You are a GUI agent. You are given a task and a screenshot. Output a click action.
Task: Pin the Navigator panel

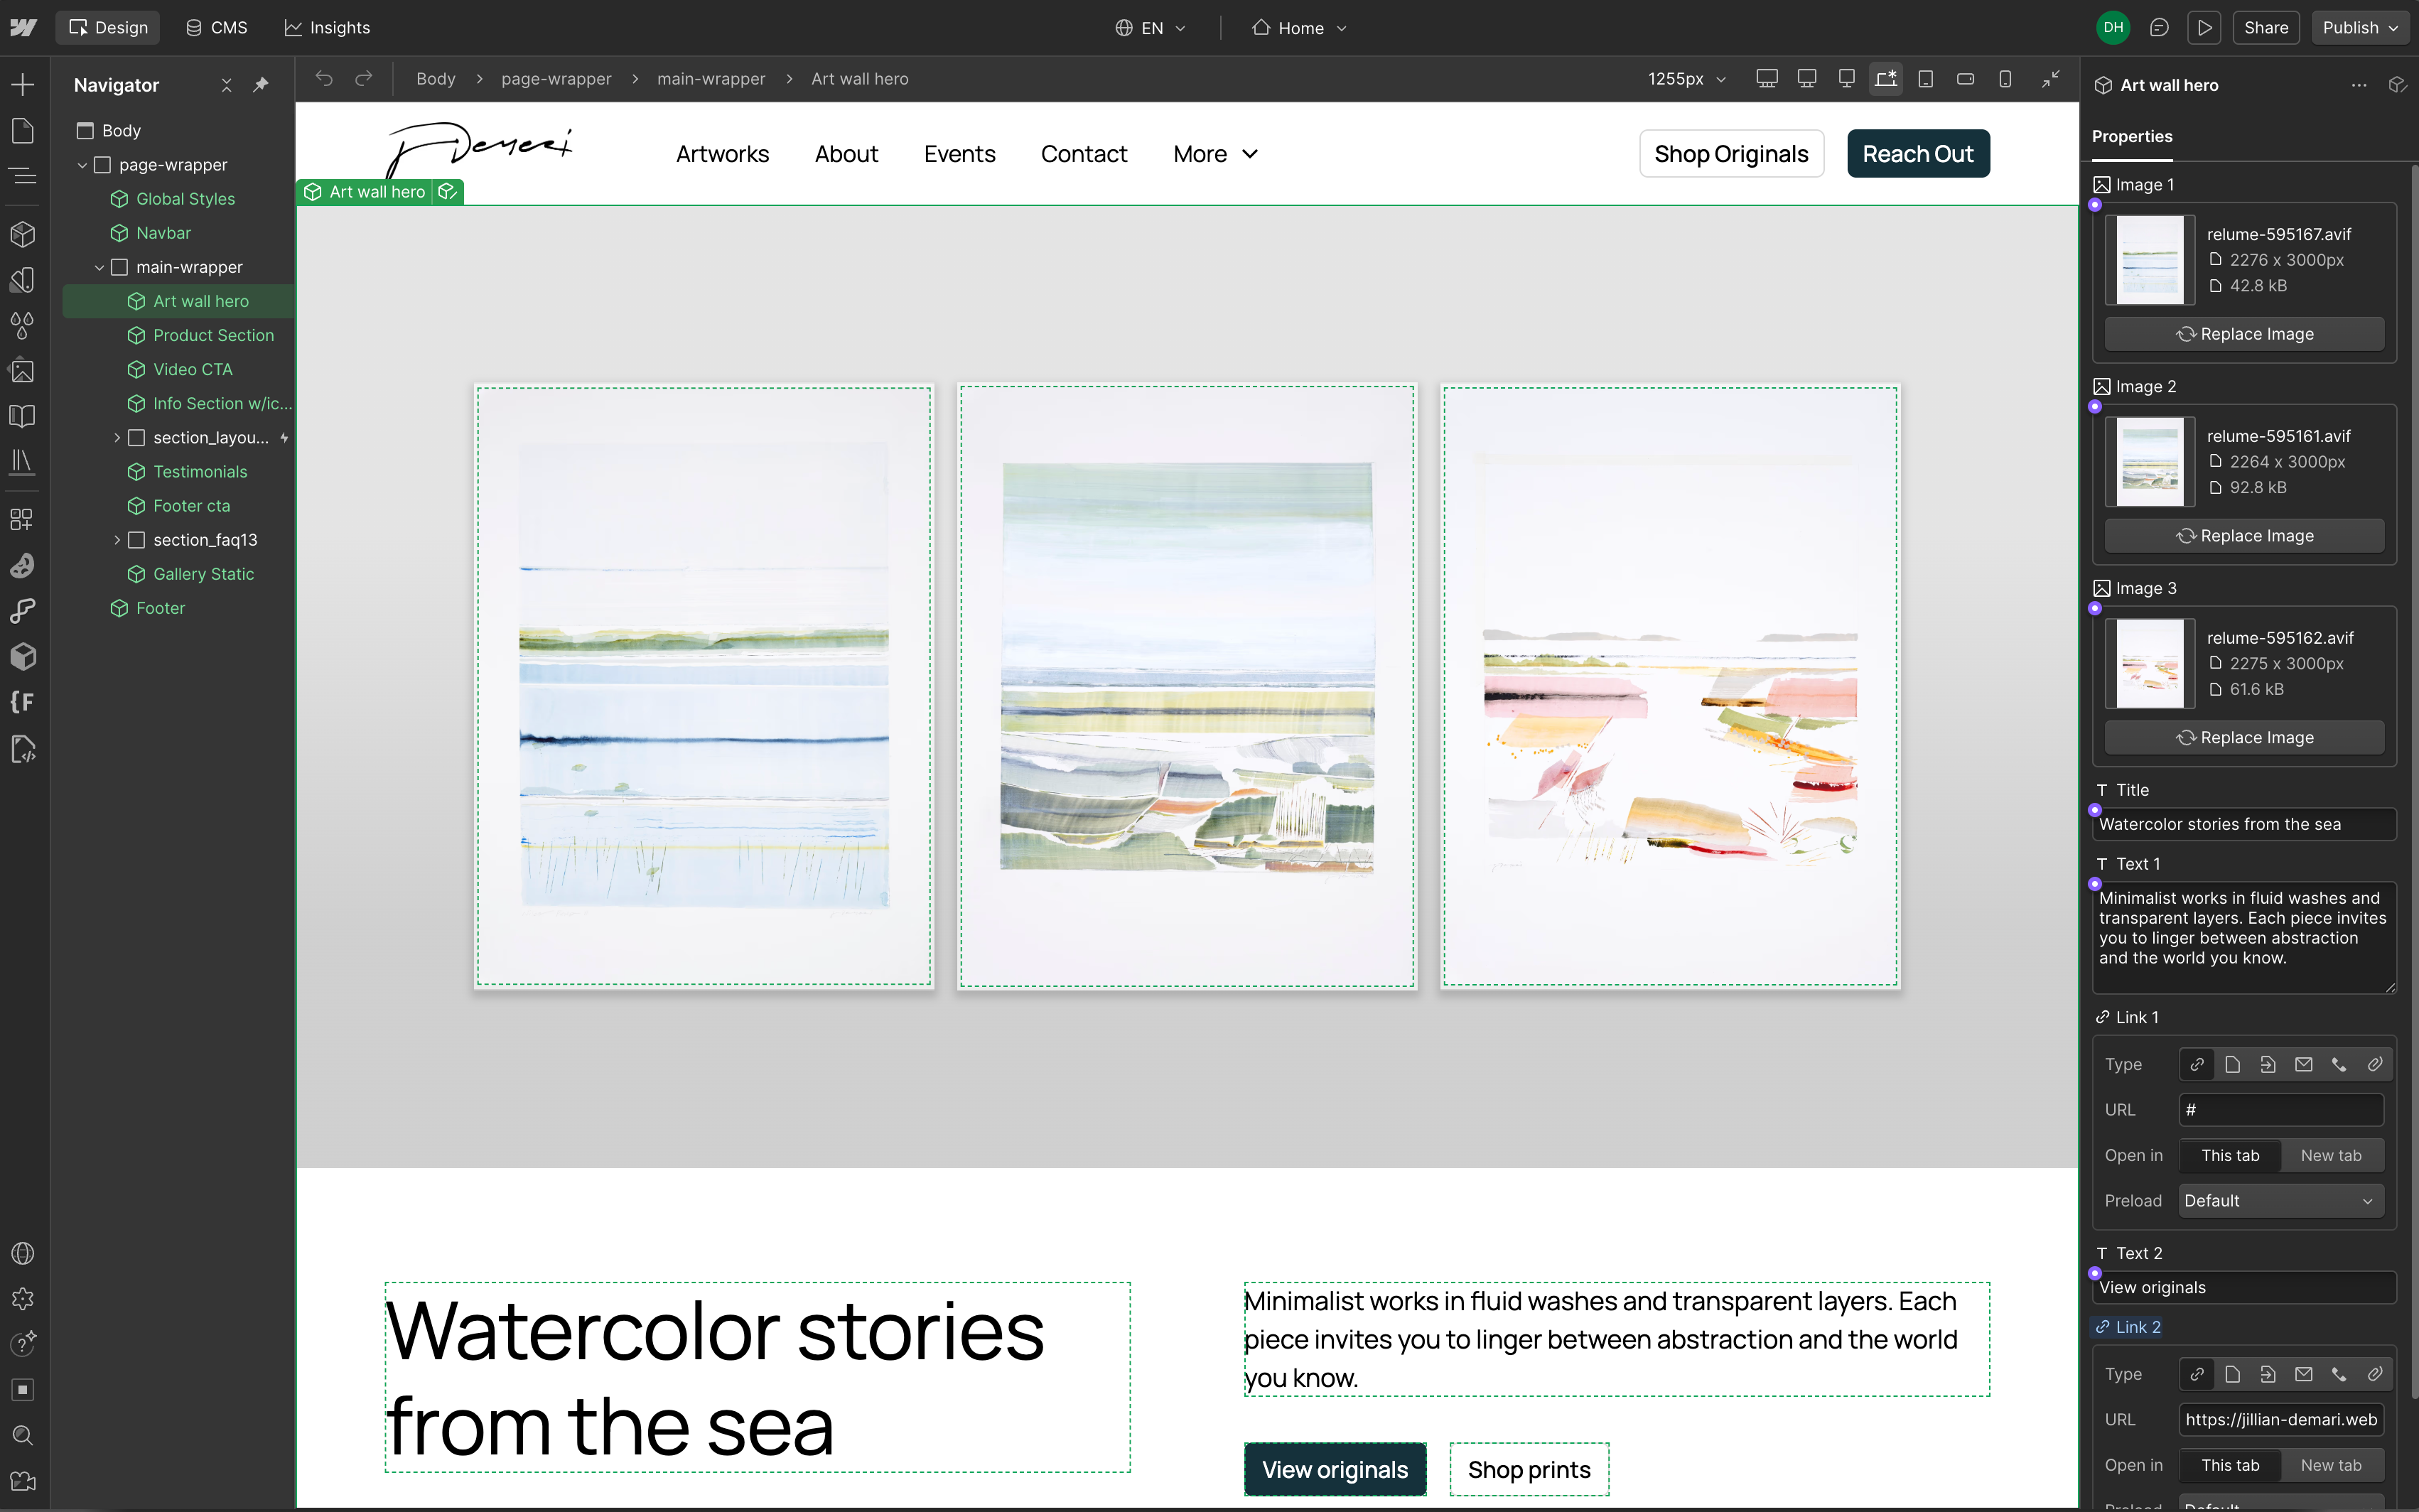(x=261, y=85)
